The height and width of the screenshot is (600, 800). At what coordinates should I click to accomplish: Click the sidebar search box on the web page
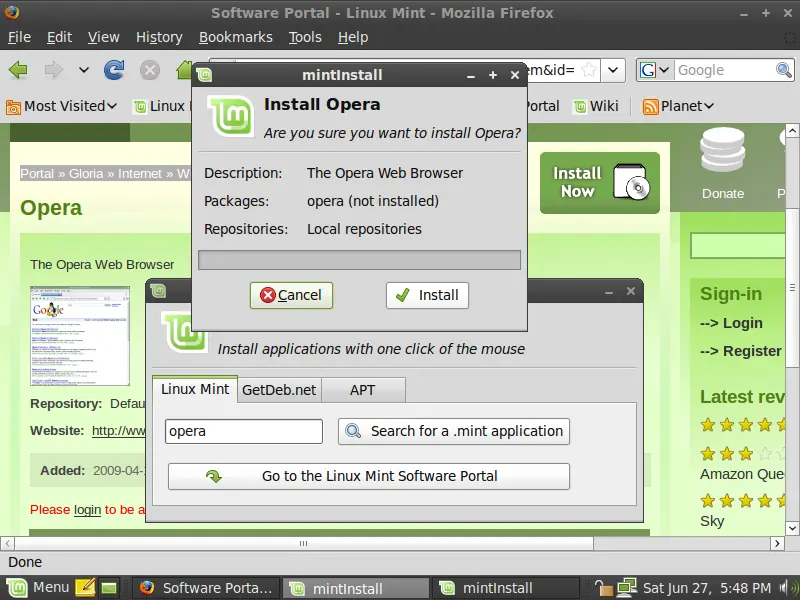[738, 245]
